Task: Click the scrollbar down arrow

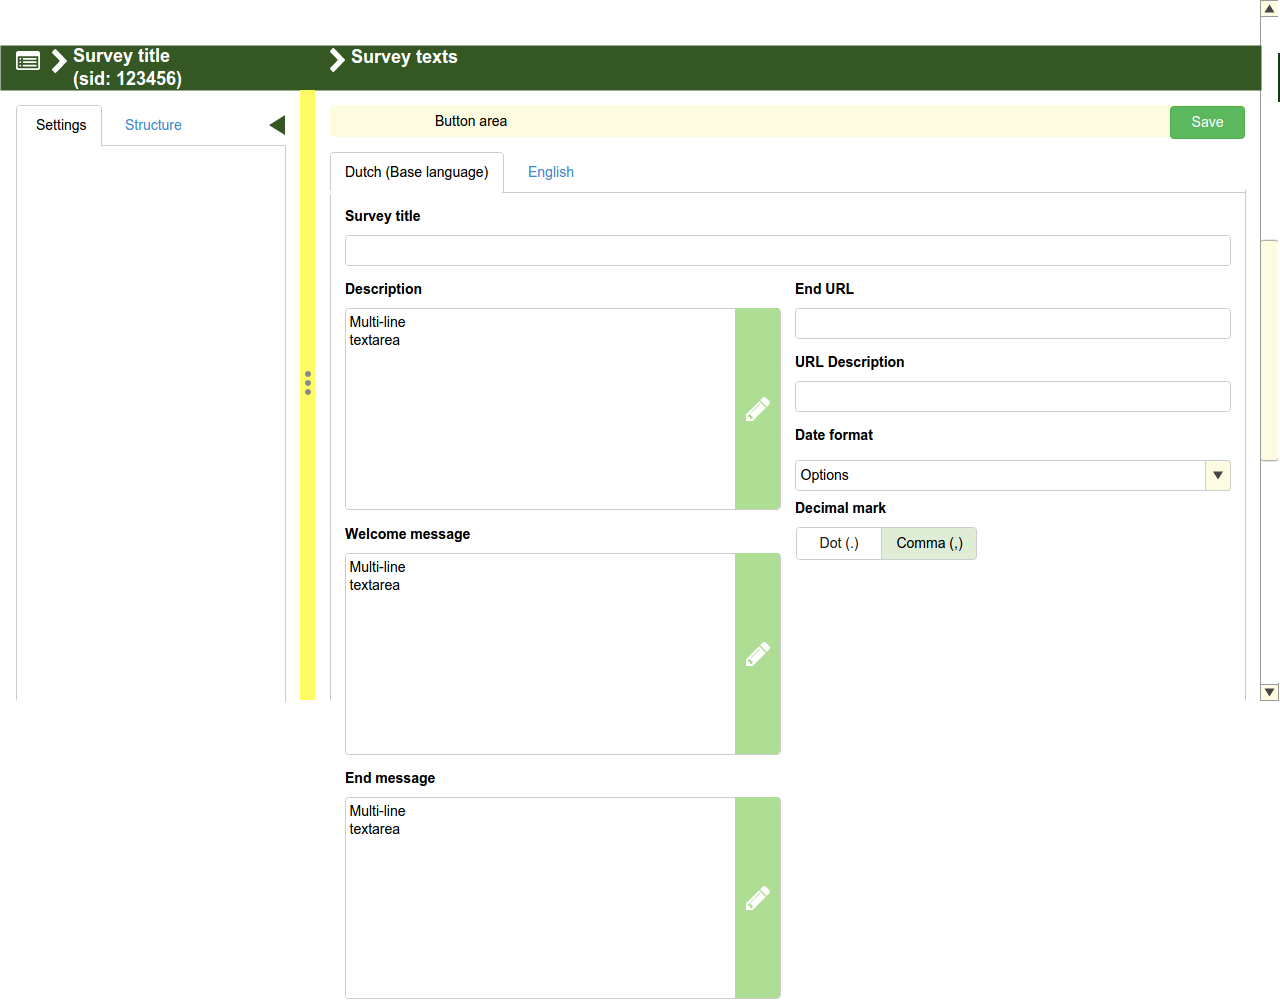Action: coord(1269,692)
